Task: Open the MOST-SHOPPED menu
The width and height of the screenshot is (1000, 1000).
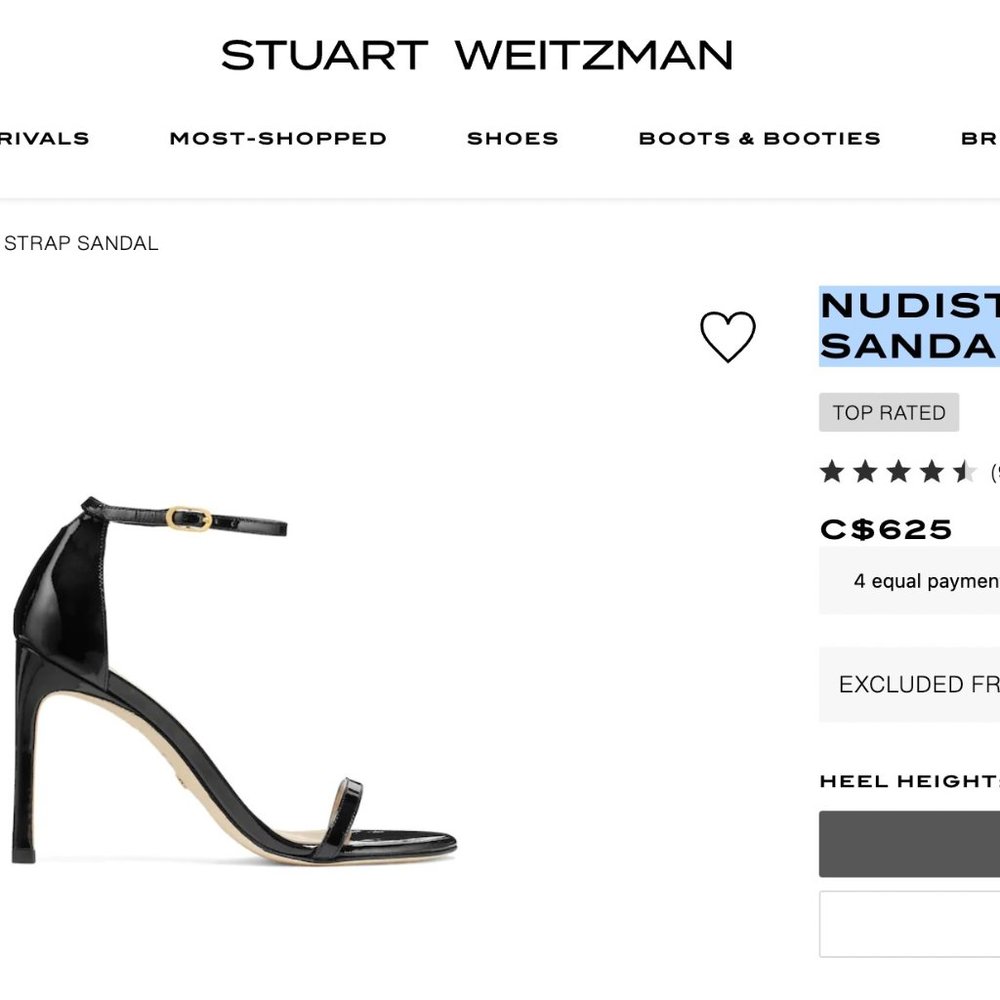Action: click(278, 137)
